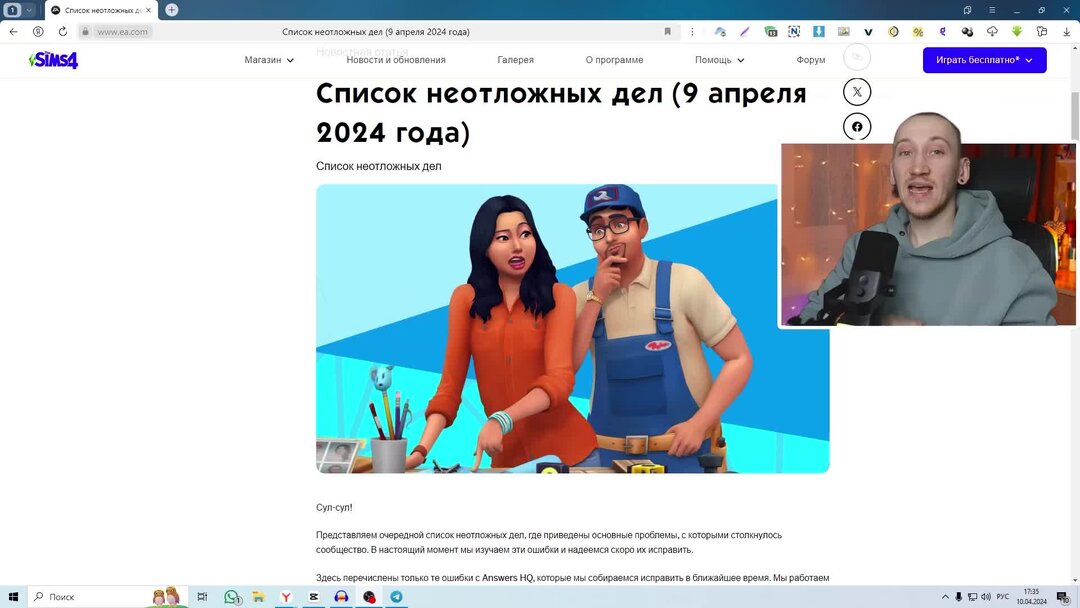Open the volume tray icon

[x=986, y=596]
